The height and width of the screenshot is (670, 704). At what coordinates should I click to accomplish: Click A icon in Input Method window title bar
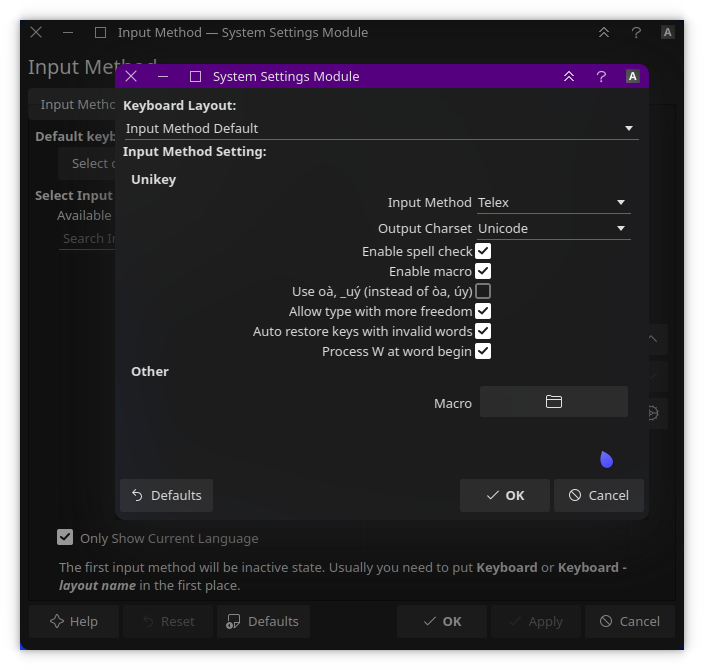pyautogui.click(x=668, y=33)
